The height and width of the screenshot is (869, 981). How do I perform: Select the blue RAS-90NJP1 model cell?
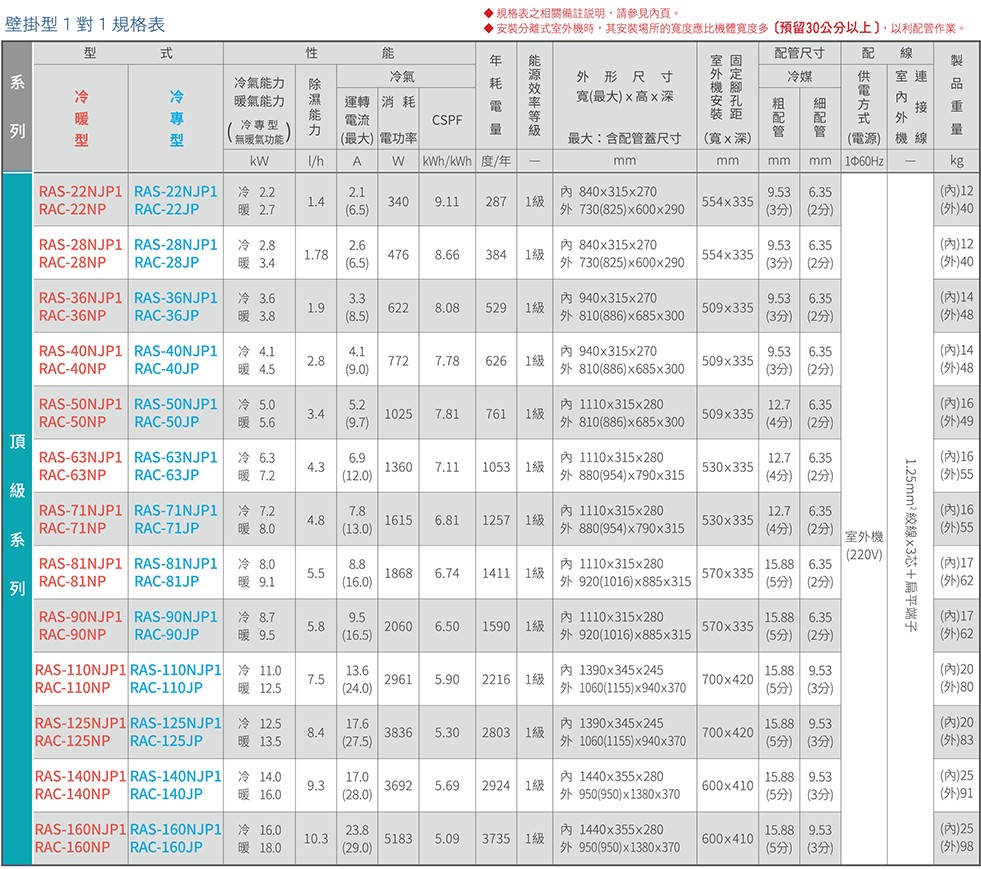click(175, 626)
